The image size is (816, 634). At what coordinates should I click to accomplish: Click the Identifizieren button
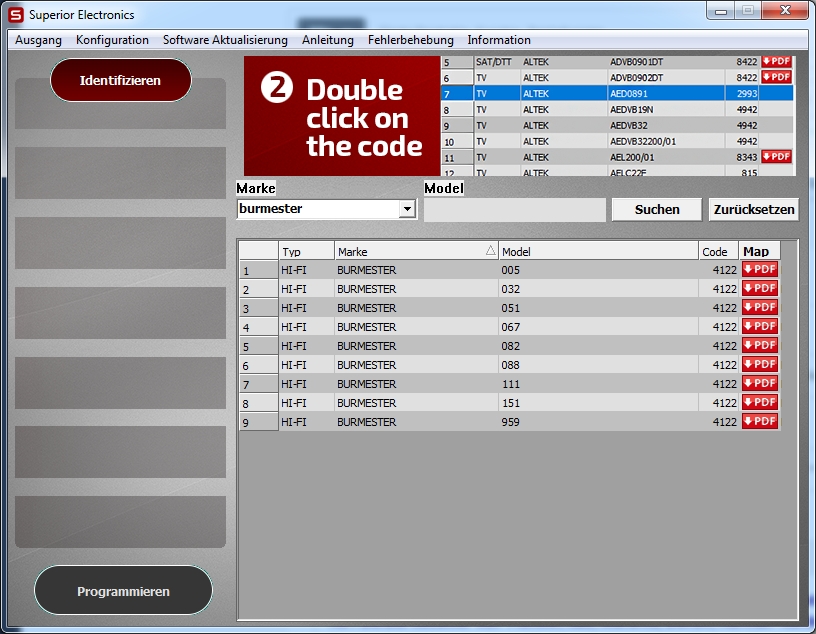[120, 80]
